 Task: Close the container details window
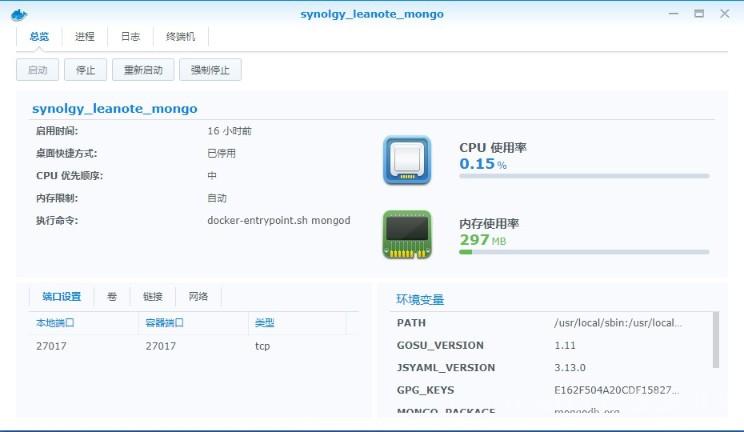725,14
